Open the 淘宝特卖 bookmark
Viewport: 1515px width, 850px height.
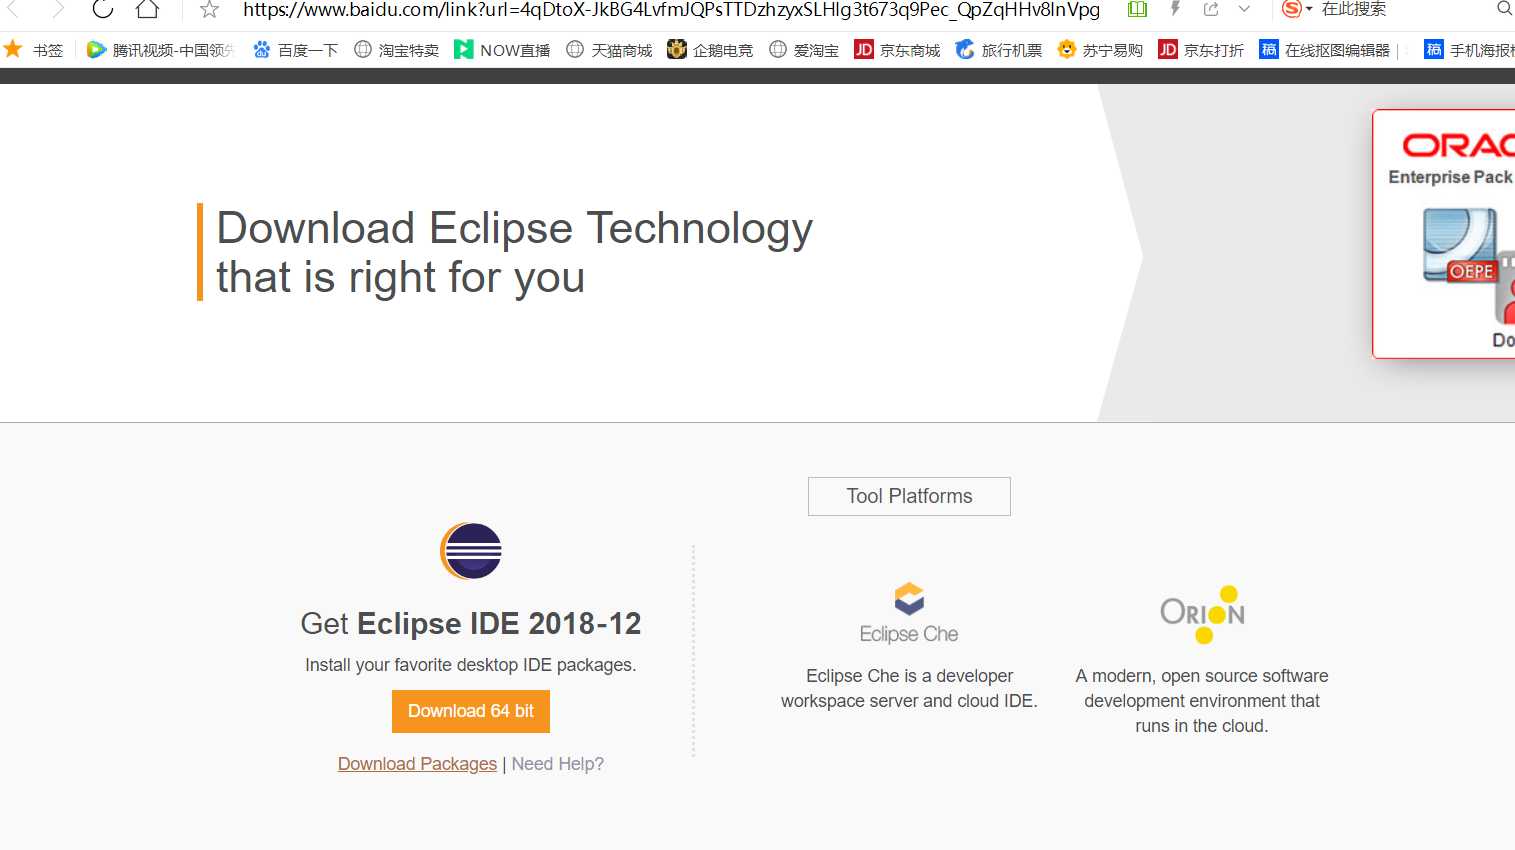click(x=396, y=50)
